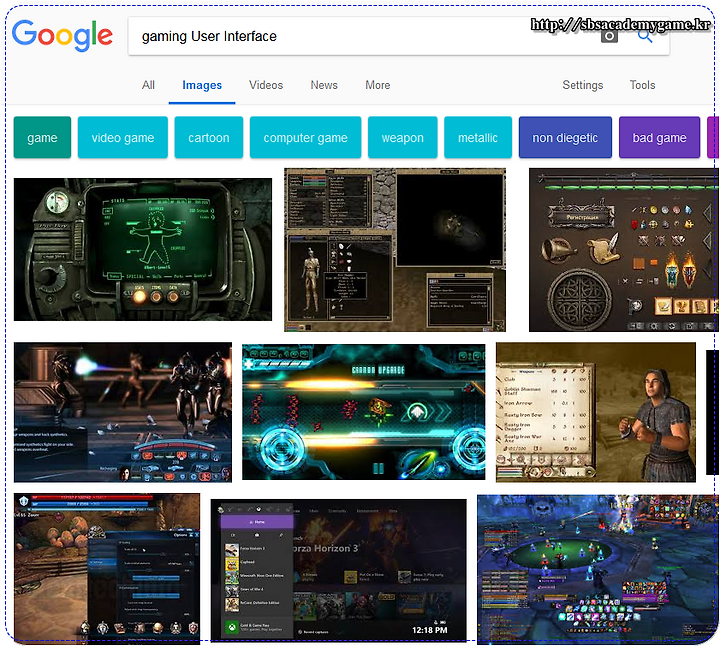The height and width of the screenshot is (646, 720).
Task: Choose the 'non diegetic' filter chip
Action: click(565, 137)
